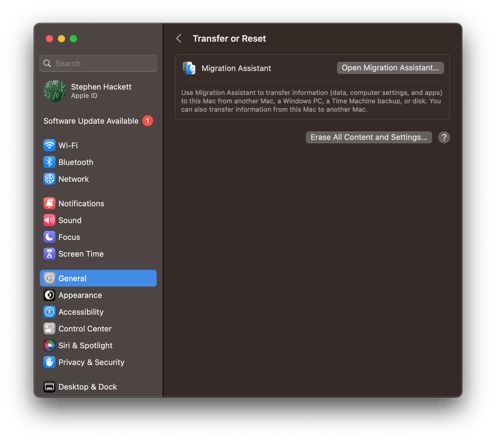The height and width of the screenshot is (442, 496).
Task: Open the Focus label
Action: coord(69,237)
